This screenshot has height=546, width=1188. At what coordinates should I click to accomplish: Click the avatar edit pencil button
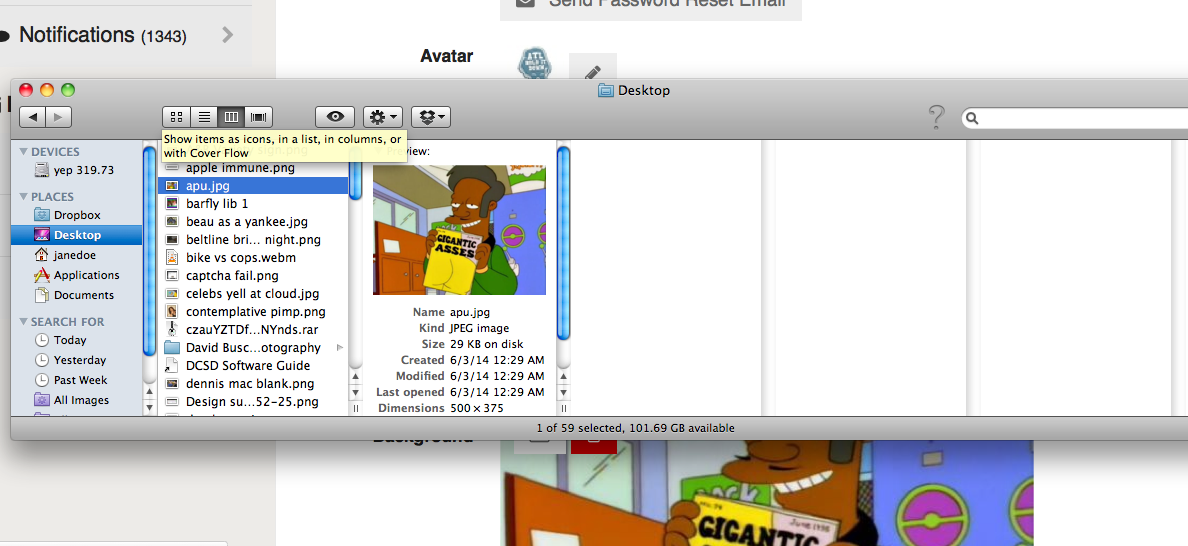[x=593, y=72]
